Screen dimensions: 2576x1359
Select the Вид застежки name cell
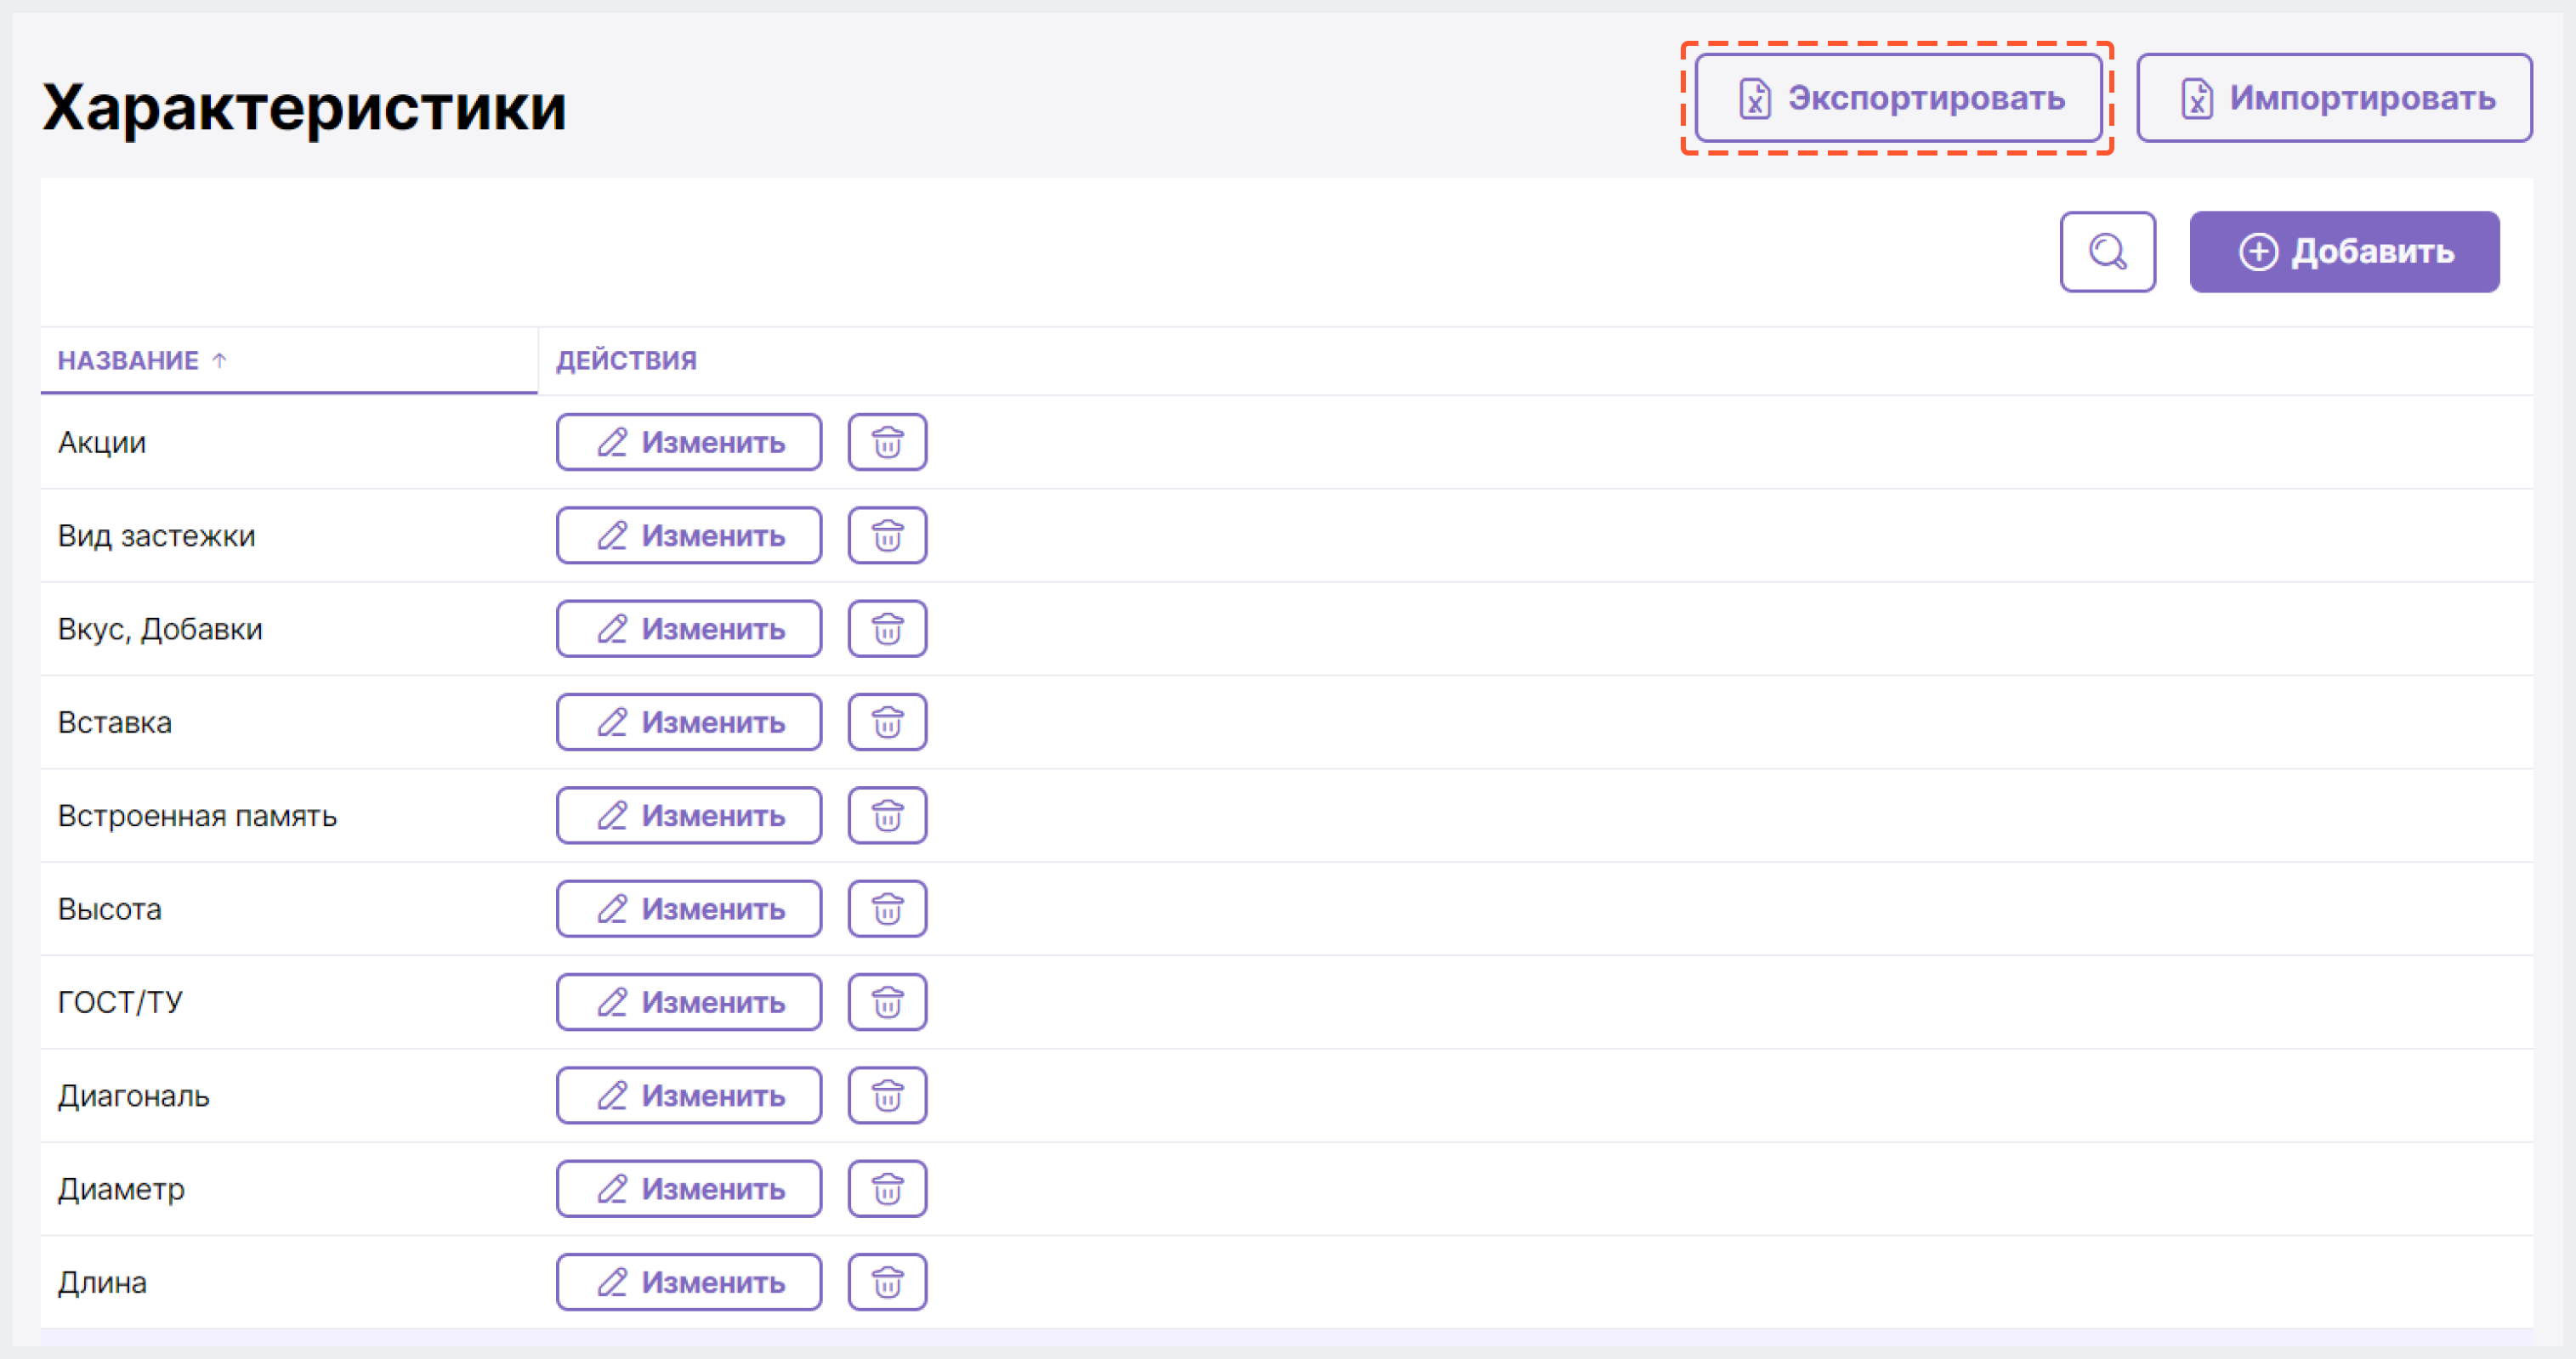289,536
